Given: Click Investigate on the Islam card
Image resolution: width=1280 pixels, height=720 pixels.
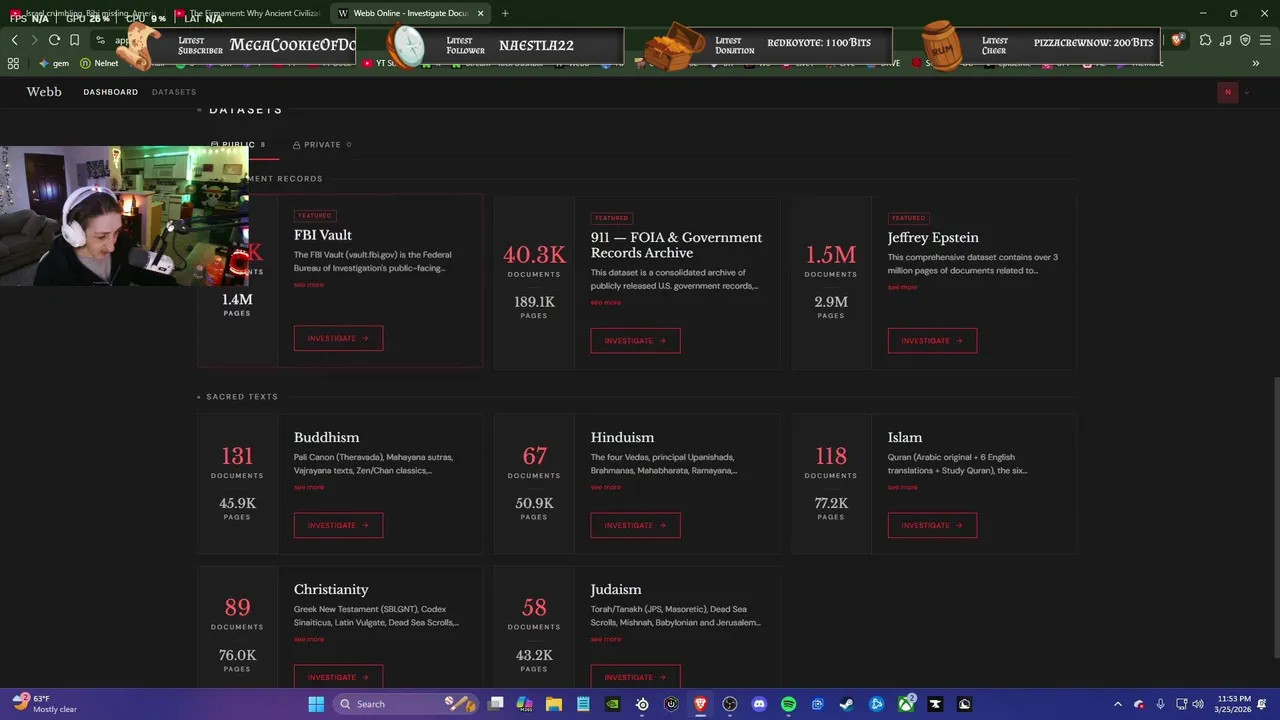Looking at the screenshot, I should (932, 525).
